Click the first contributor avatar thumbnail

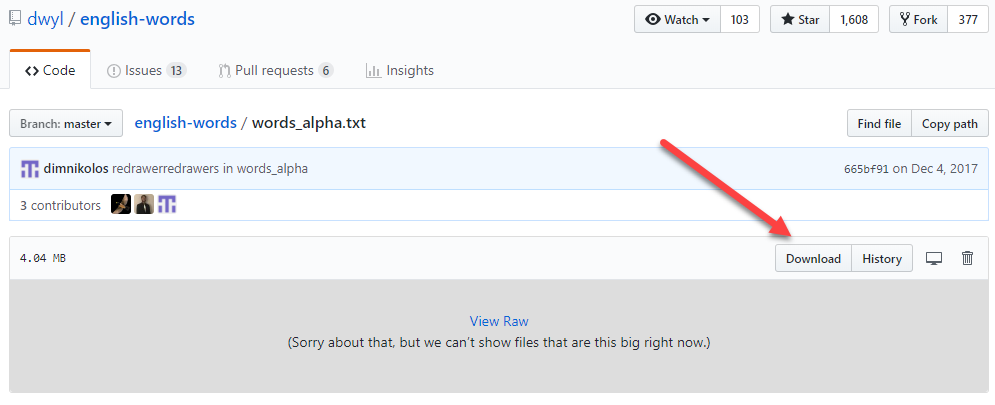coord(121,205)
